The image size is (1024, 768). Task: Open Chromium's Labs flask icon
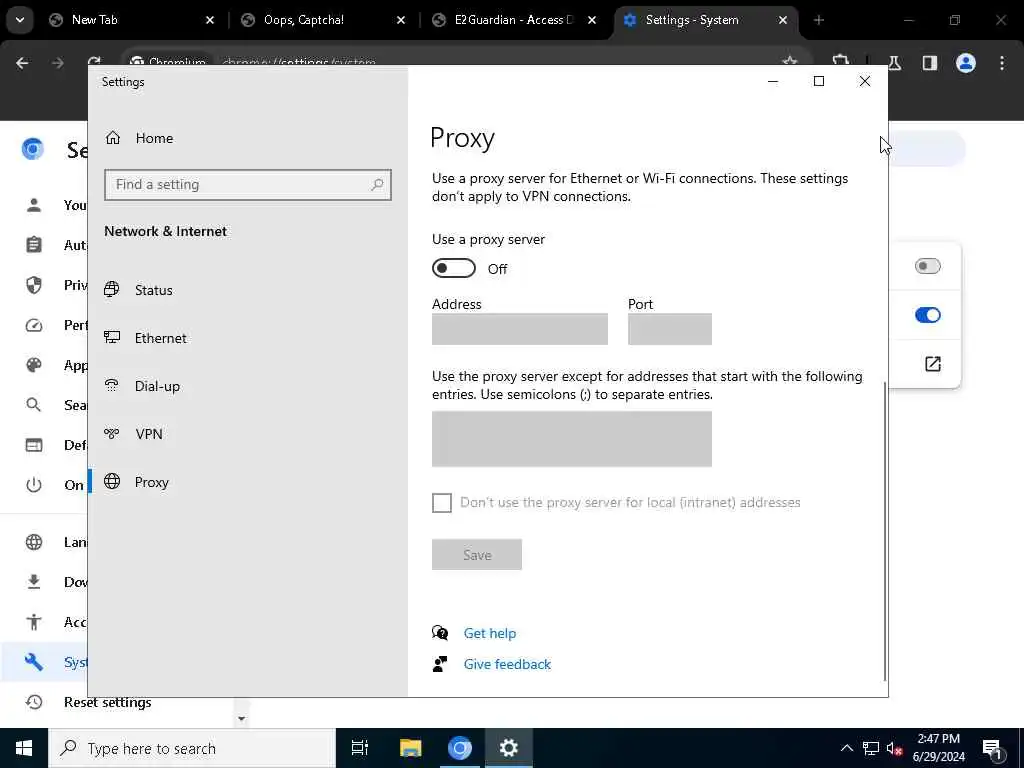(895, 63)
